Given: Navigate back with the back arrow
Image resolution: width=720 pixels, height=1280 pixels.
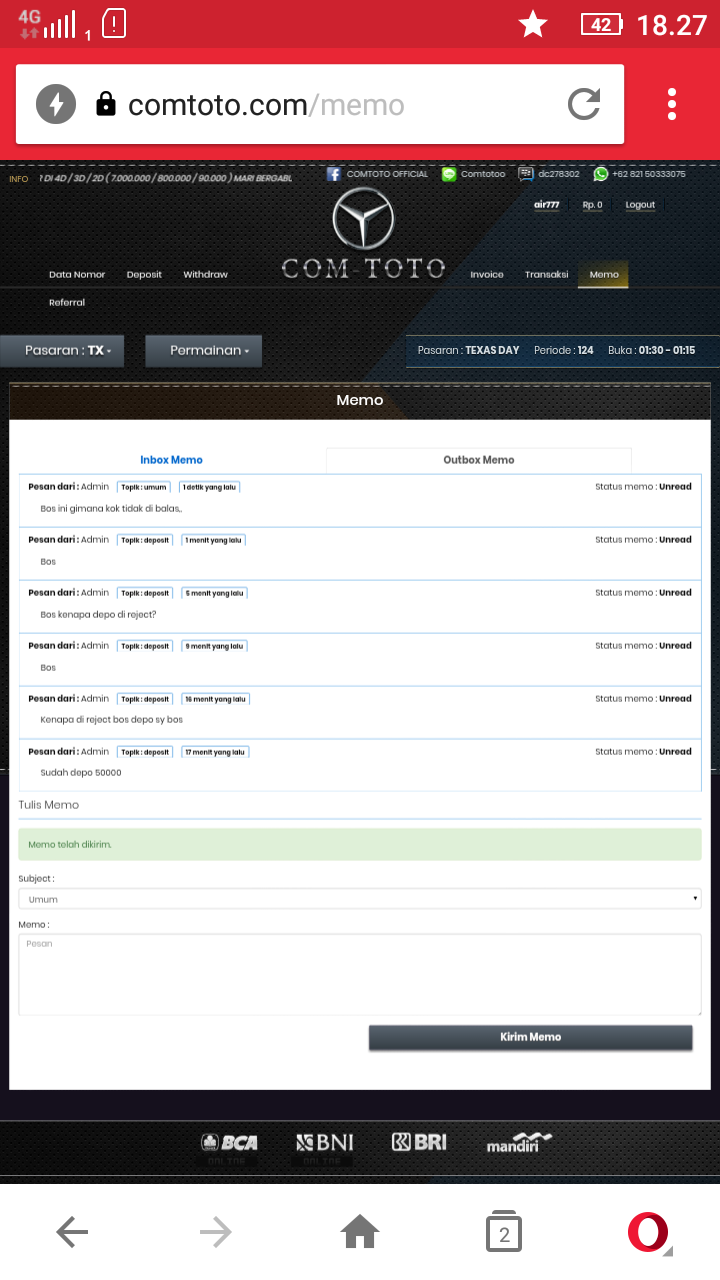Looking at the screenshot, I should [x=72, y=1232].
